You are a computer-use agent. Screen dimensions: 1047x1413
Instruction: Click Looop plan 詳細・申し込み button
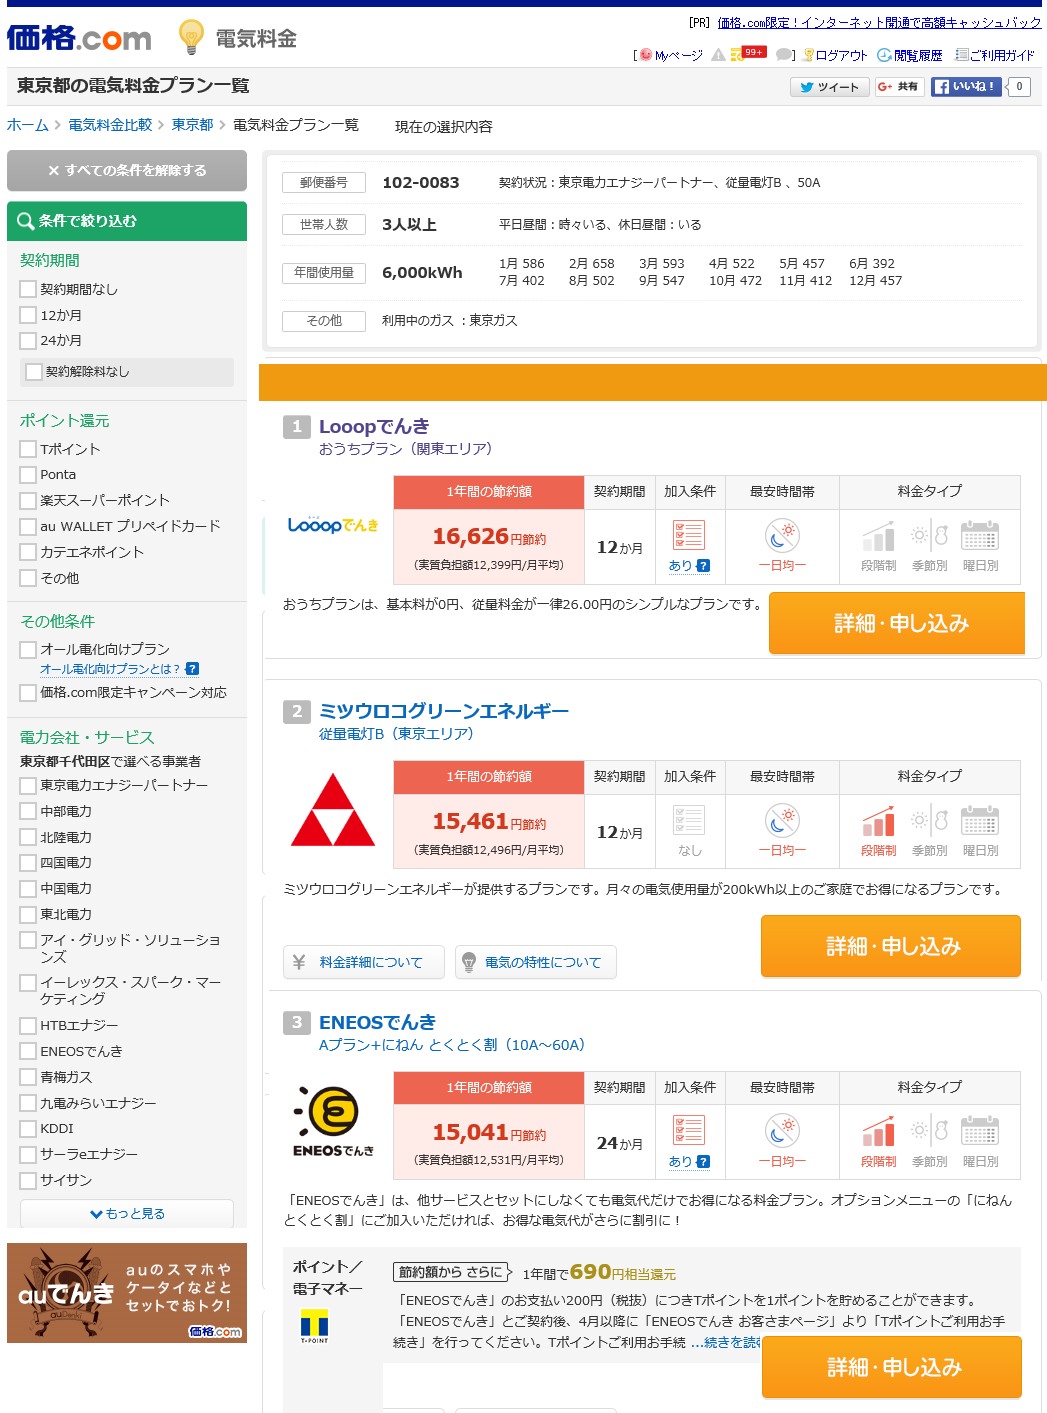pyautogui.click(x=897, y=623)
